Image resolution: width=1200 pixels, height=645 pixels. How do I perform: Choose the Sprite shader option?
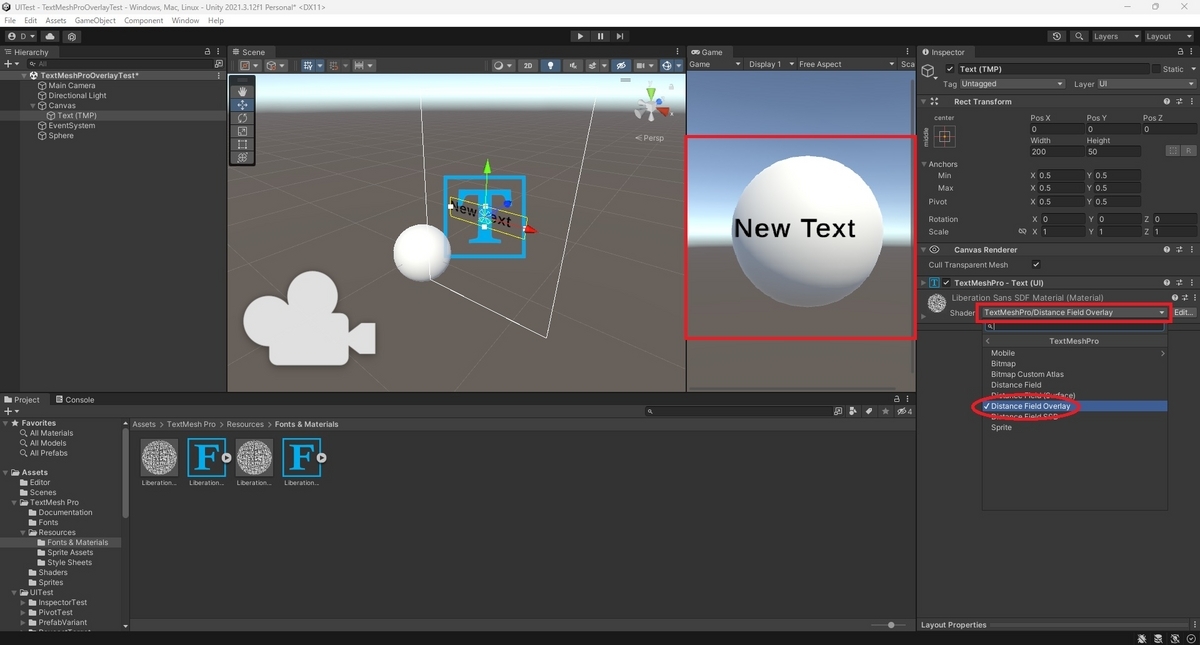(x=1001, y=427)
